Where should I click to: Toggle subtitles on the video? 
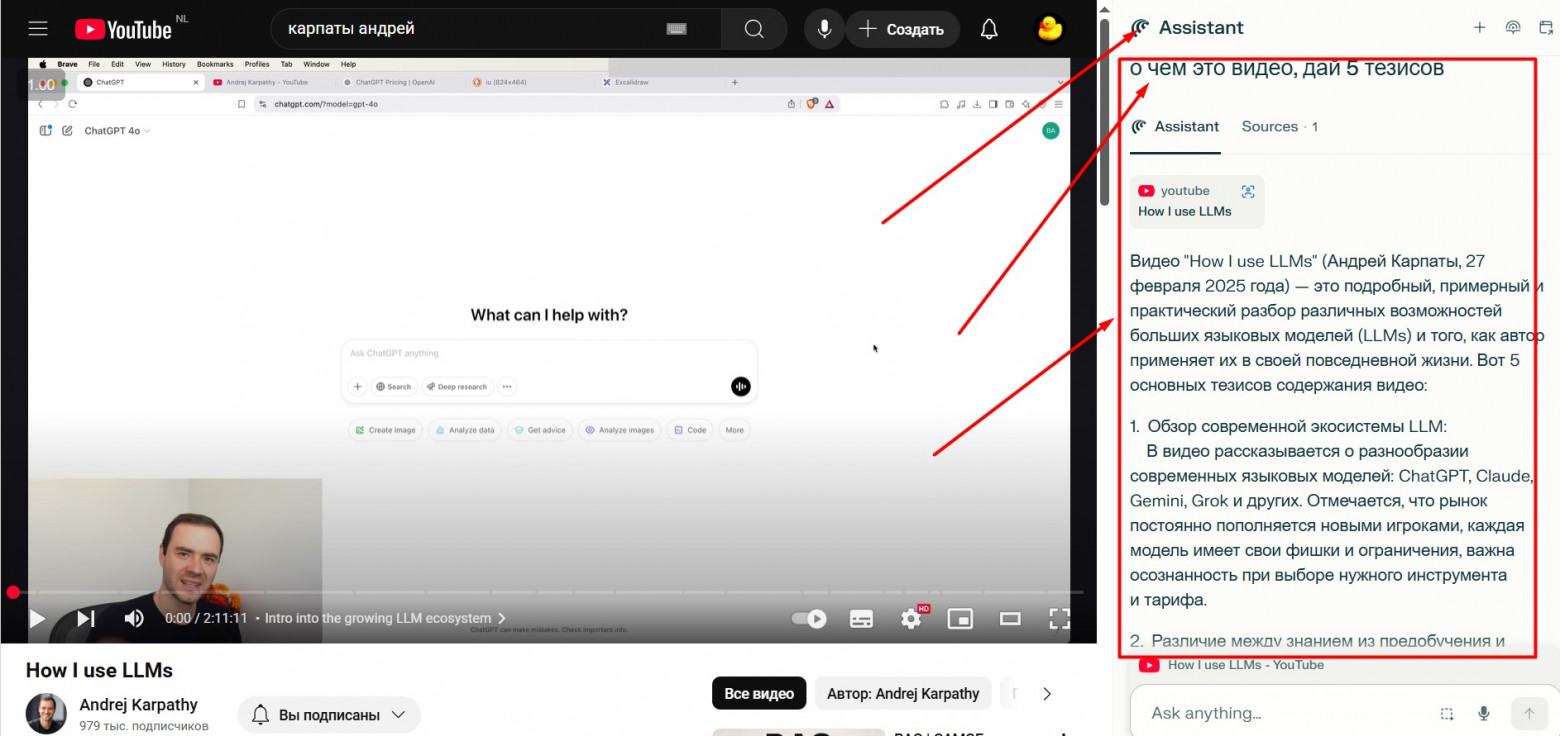[x=861, y=618]
